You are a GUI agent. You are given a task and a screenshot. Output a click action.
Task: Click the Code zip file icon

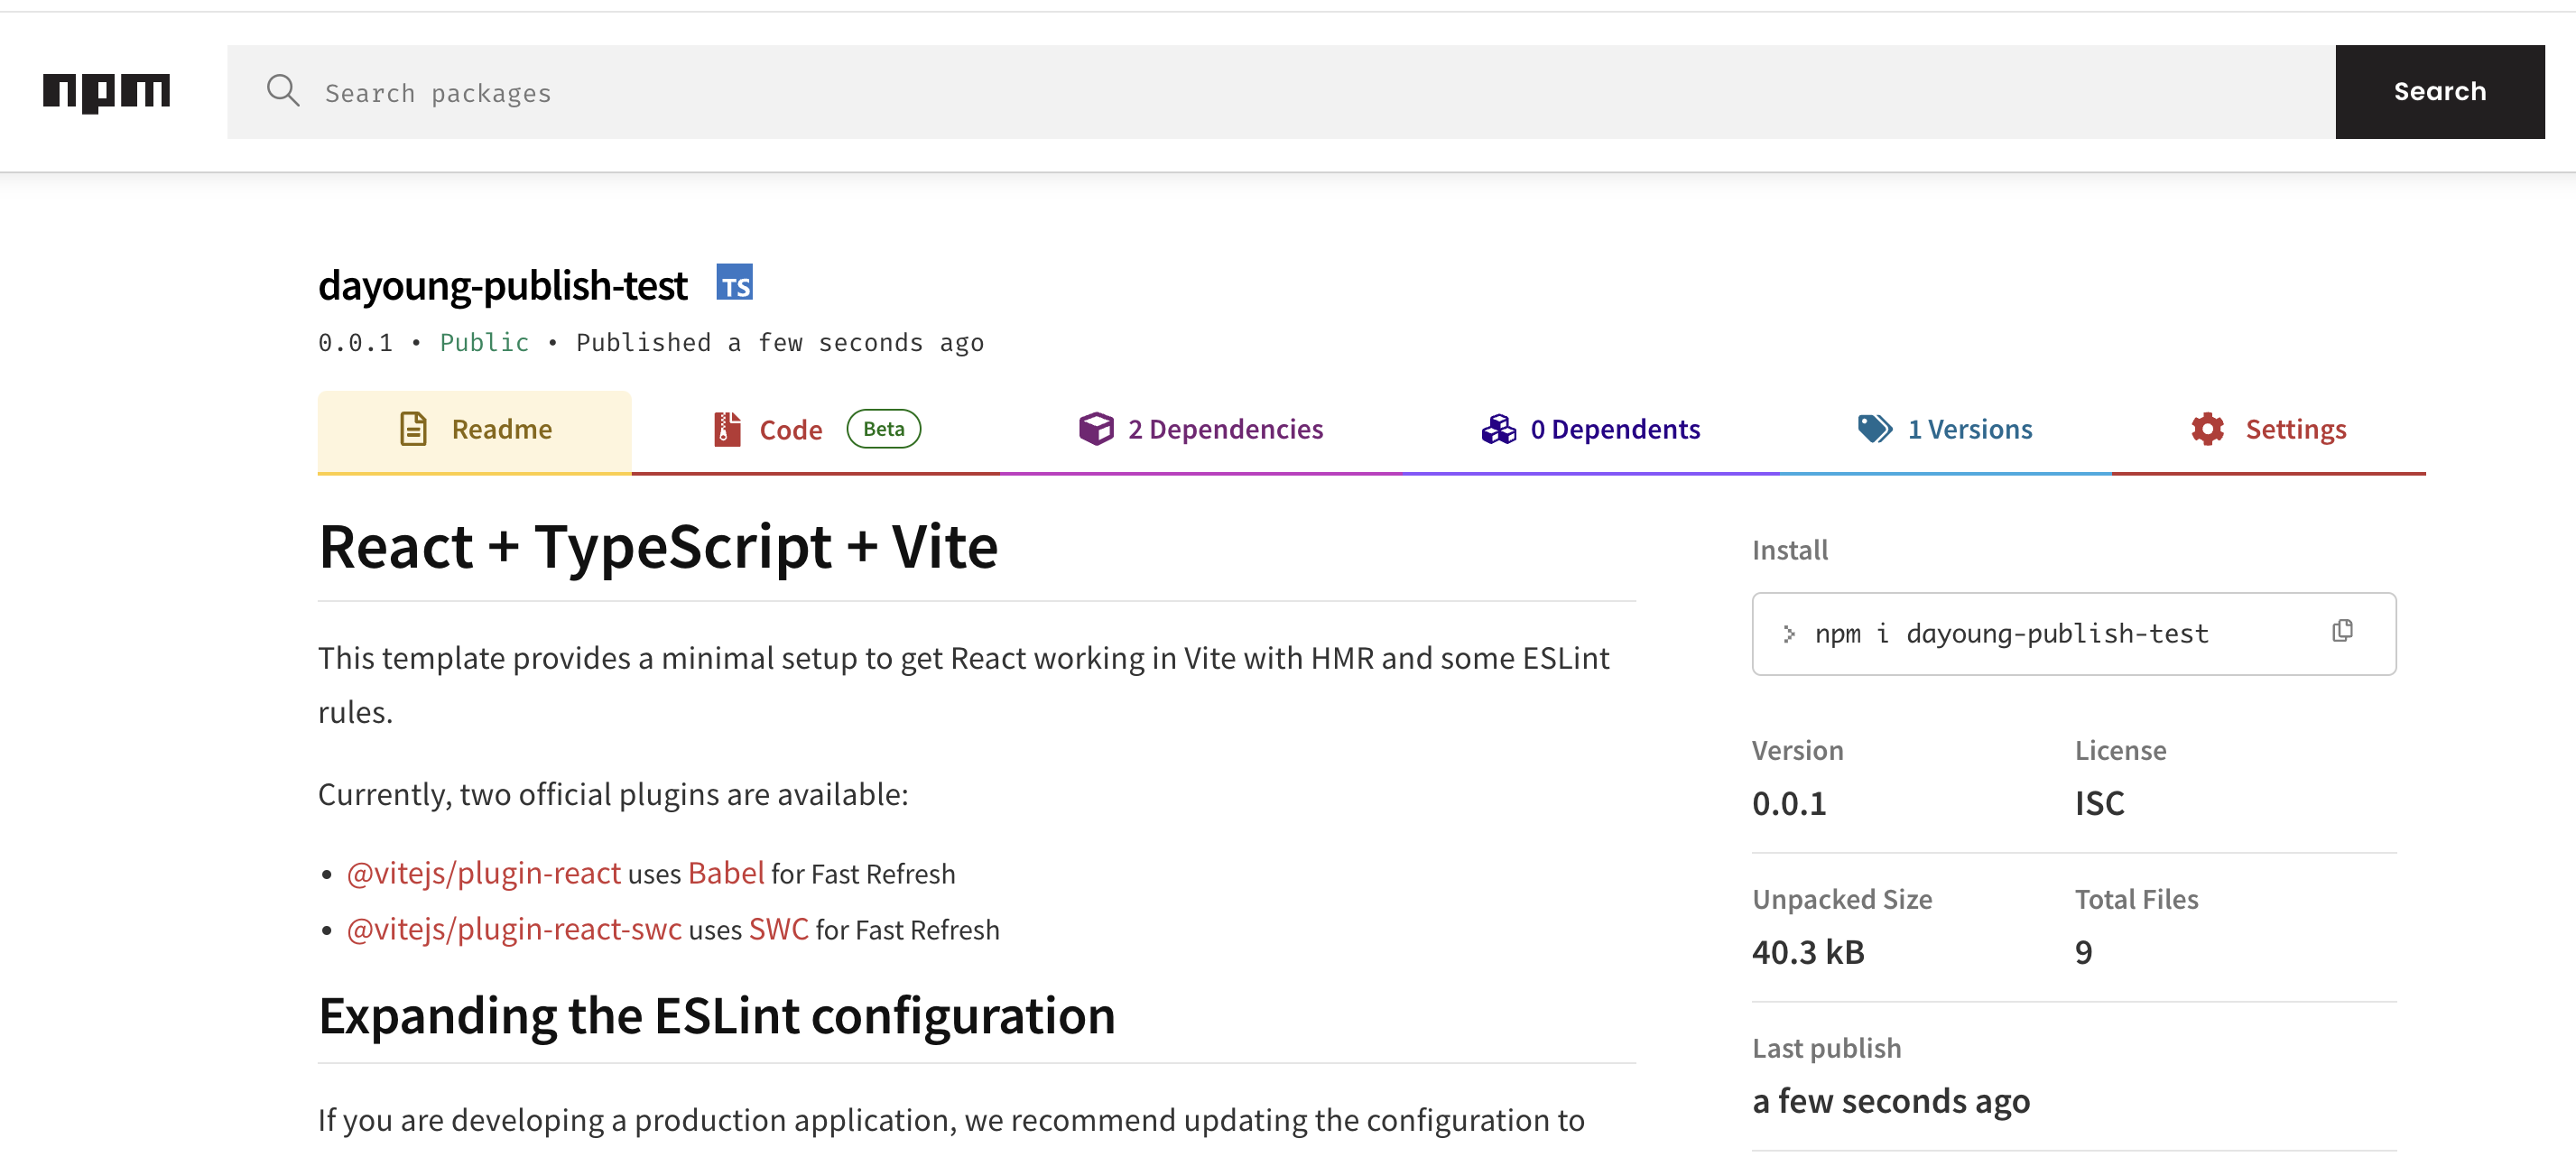click(x=727, y=429)
